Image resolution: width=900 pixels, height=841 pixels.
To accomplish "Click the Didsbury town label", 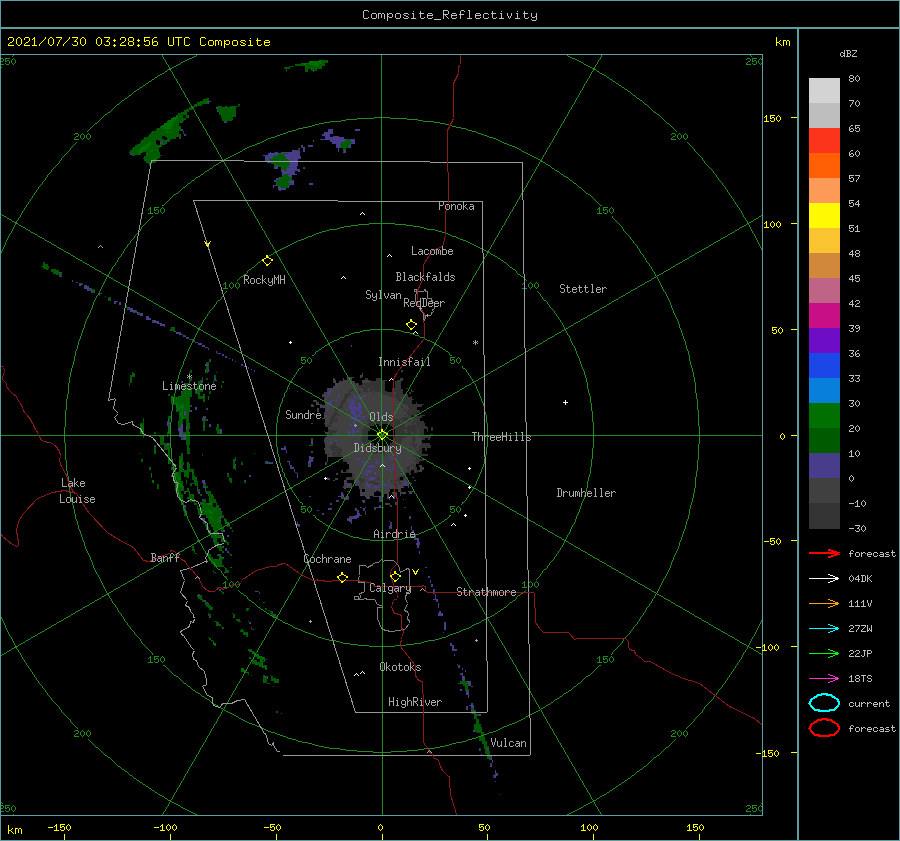I will click(x=377, y=448).
